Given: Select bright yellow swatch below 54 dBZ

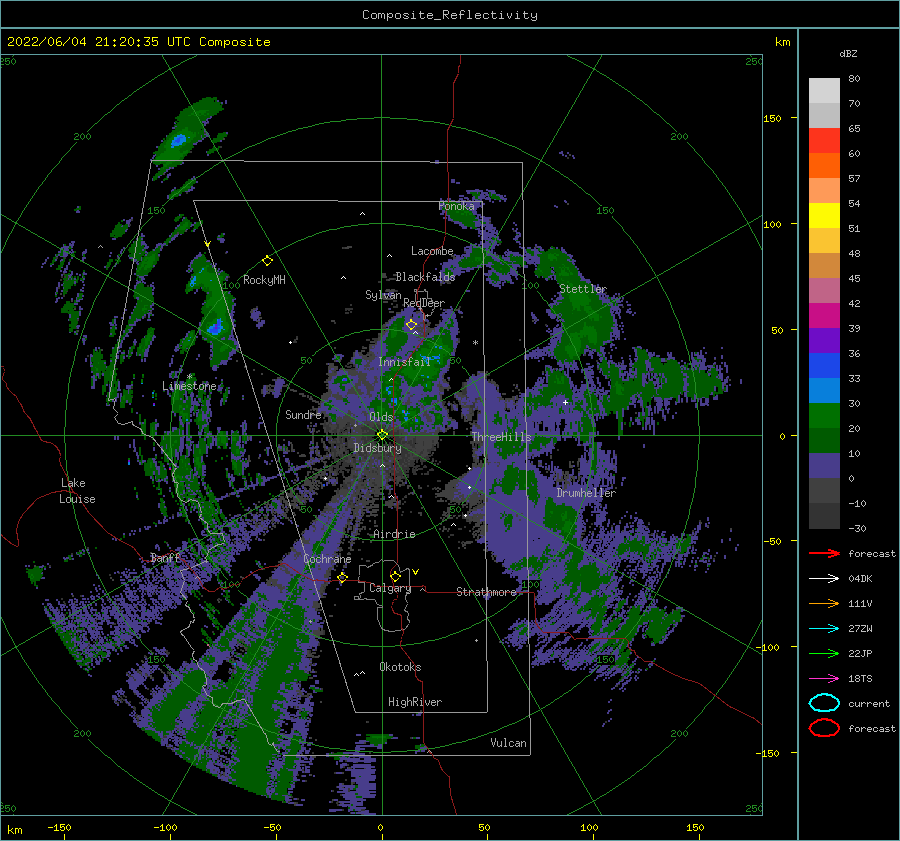Looking at the screenshot, I should [824, 215].
